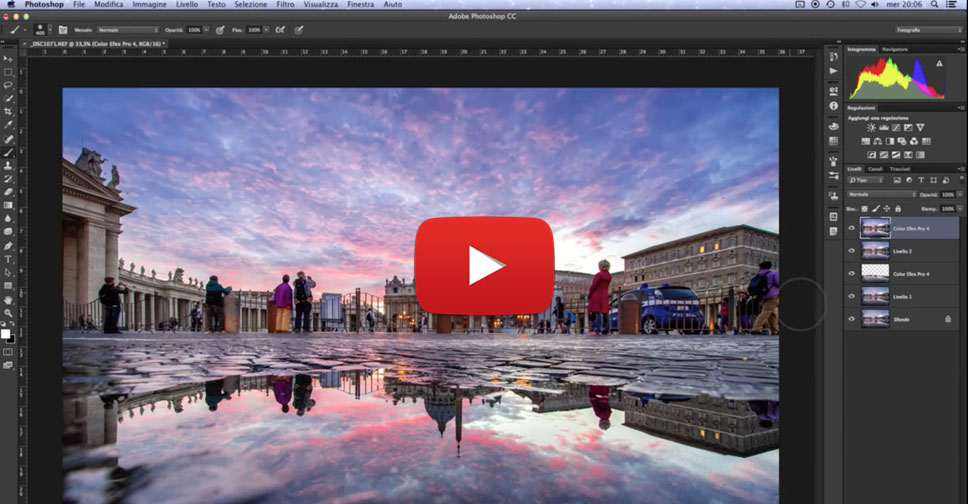Viewport: 968px width, 504px height.
Task: Open the layer Riemp. fill dropdown arrow
Action: (960, 209)
